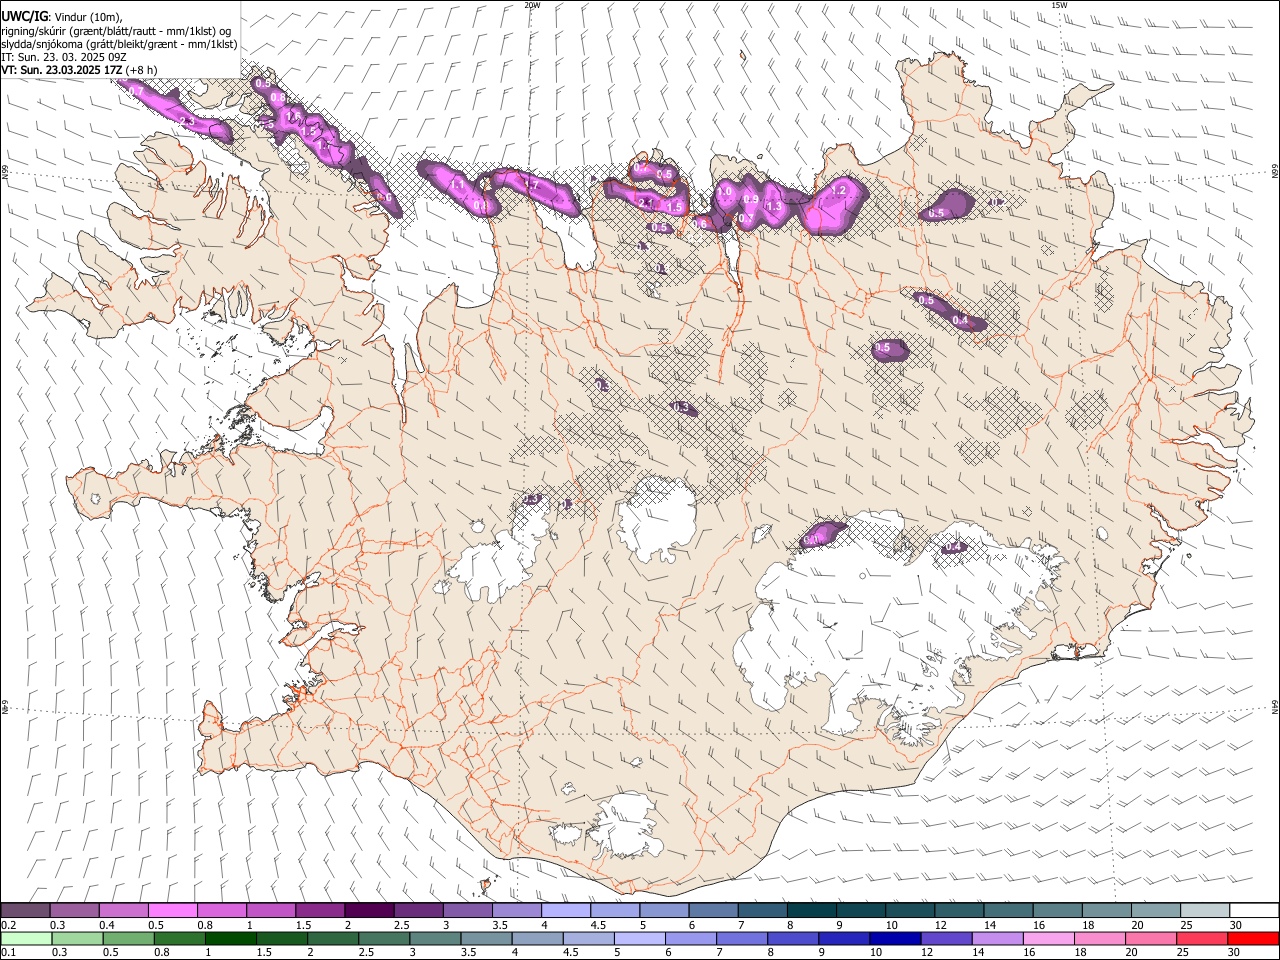The image size is (1280, 960).
Task: Click the lower row green swatch between 0.5 and 0.8
Action: pyautogui.click(x=128, y=938)
